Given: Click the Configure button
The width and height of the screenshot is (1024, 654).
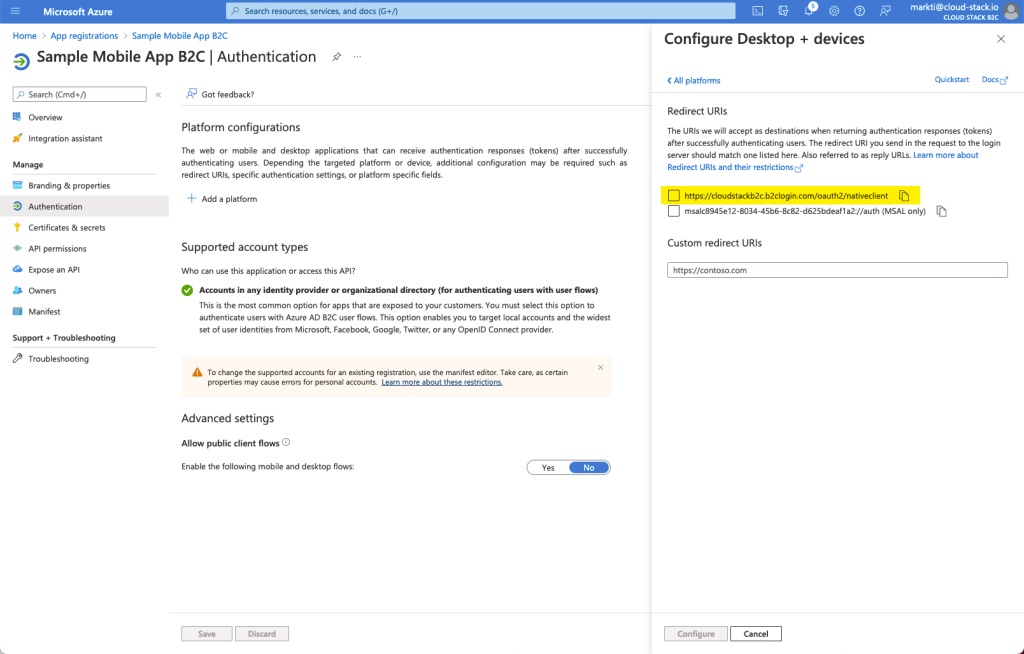Looking at the screenshot, I should click(x=696, y=634).
